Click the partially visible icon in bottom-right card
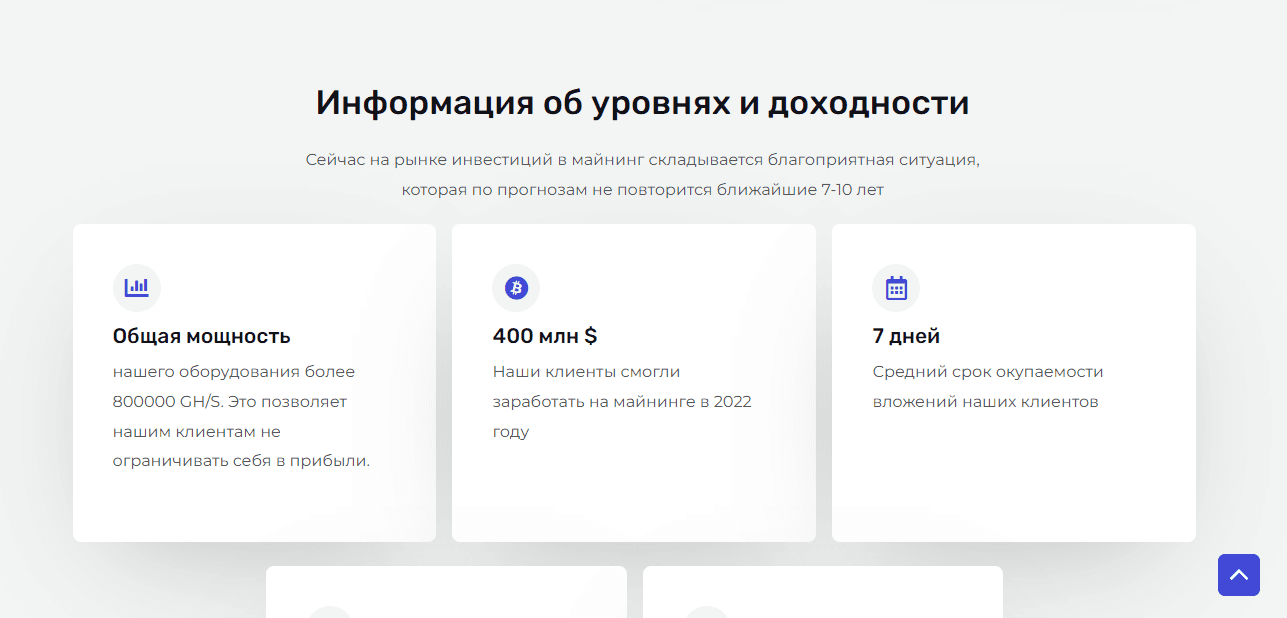The height and width of the screenshot is (618, 1287). coord(707,612)
